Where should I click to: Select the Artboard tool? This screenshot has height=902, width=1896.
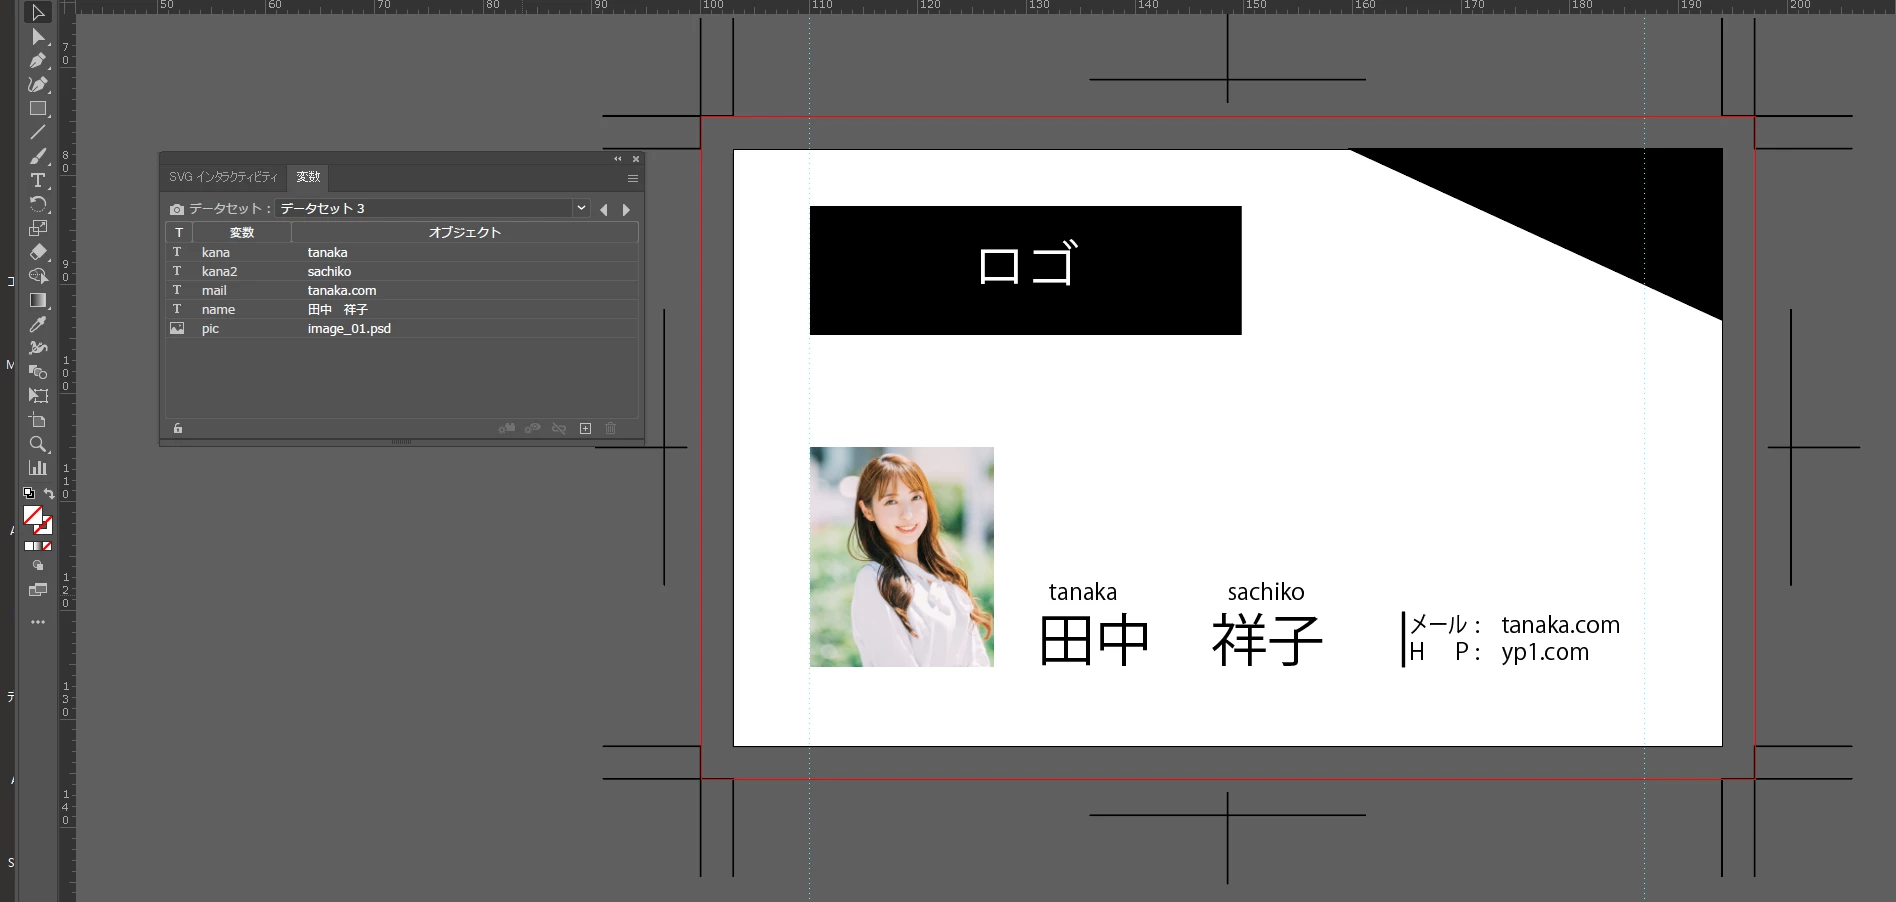pyautogui.click(x=38, y=420)
